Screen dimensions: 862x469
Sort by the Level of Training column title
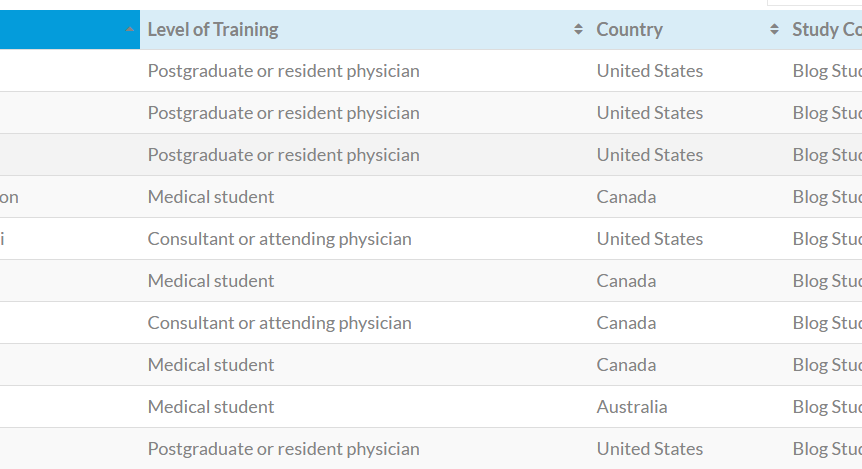213,30
